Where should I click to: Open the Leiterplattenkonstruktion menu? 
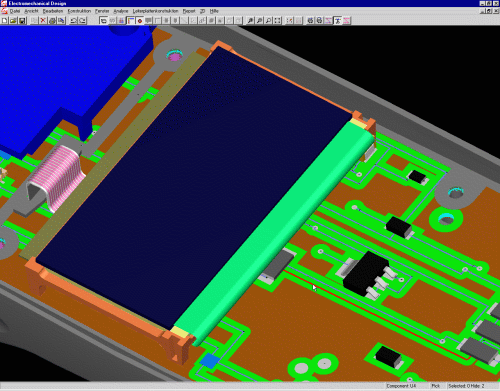156,11
